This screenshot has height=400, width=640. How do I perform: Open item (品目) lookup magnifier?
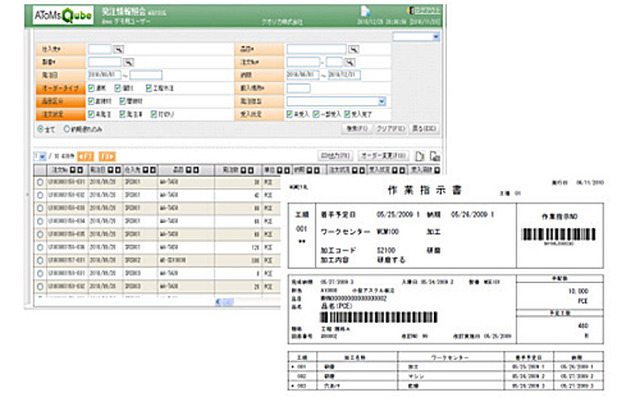pos(353,49)
